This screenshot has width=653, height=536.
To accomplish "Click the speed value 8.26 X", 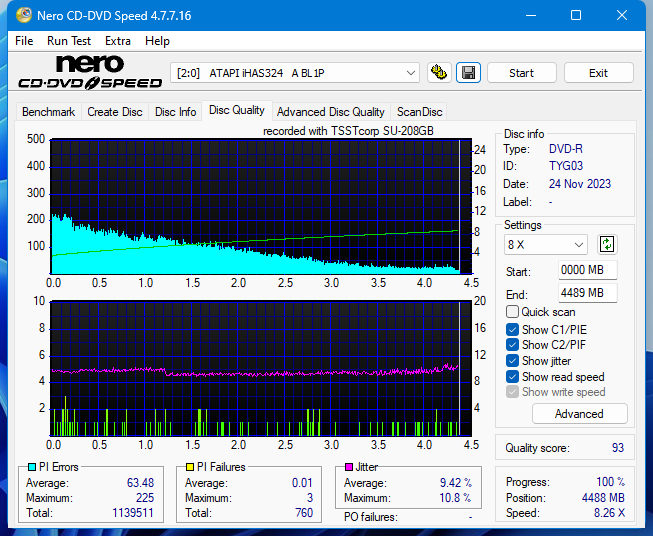I will [x=609, y=513].
